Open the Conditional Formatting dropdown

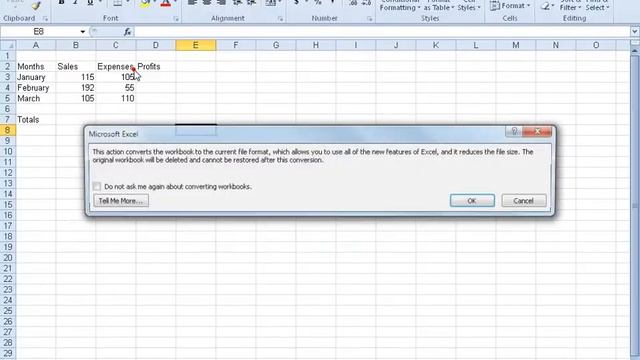click(400, 5)
